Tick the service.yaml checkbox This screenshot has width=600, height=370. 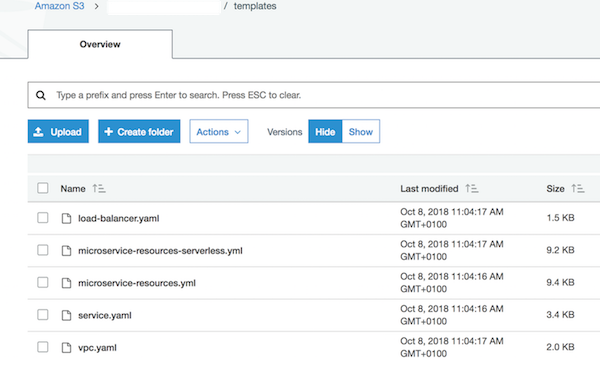[43, 315]
